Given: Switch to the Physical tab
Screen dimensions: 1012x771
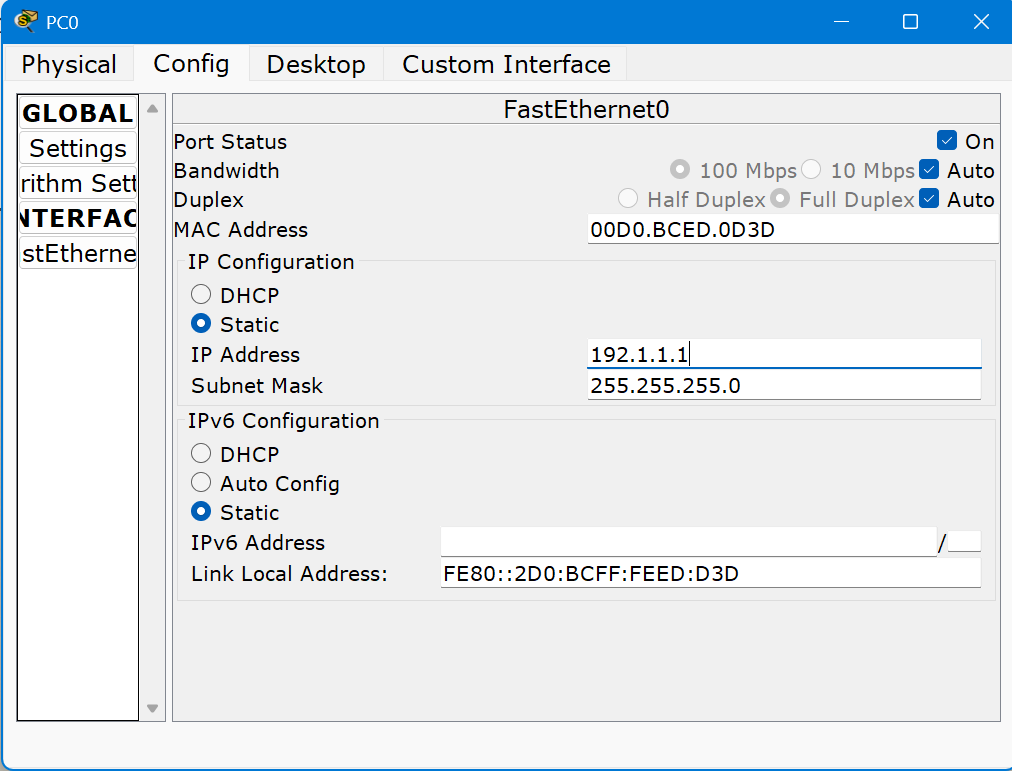Looking at the screenshot, I should 69,65.
